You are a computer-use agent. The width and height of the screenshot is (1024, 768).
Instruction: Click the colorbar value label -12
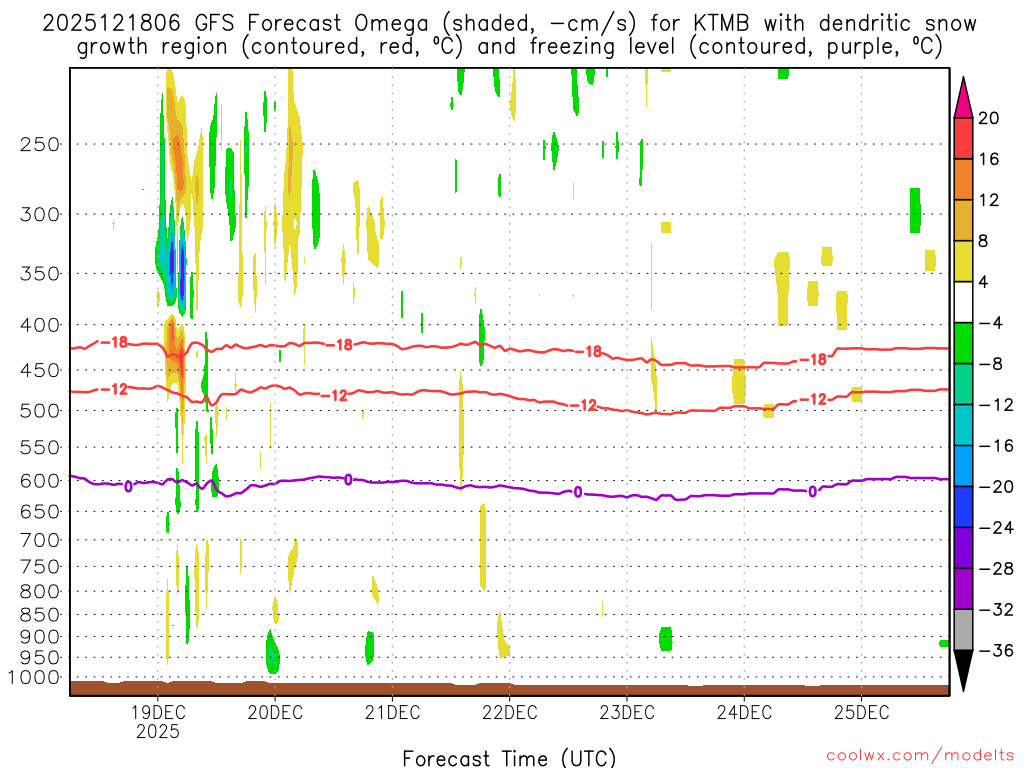click(x=996, y=406)
